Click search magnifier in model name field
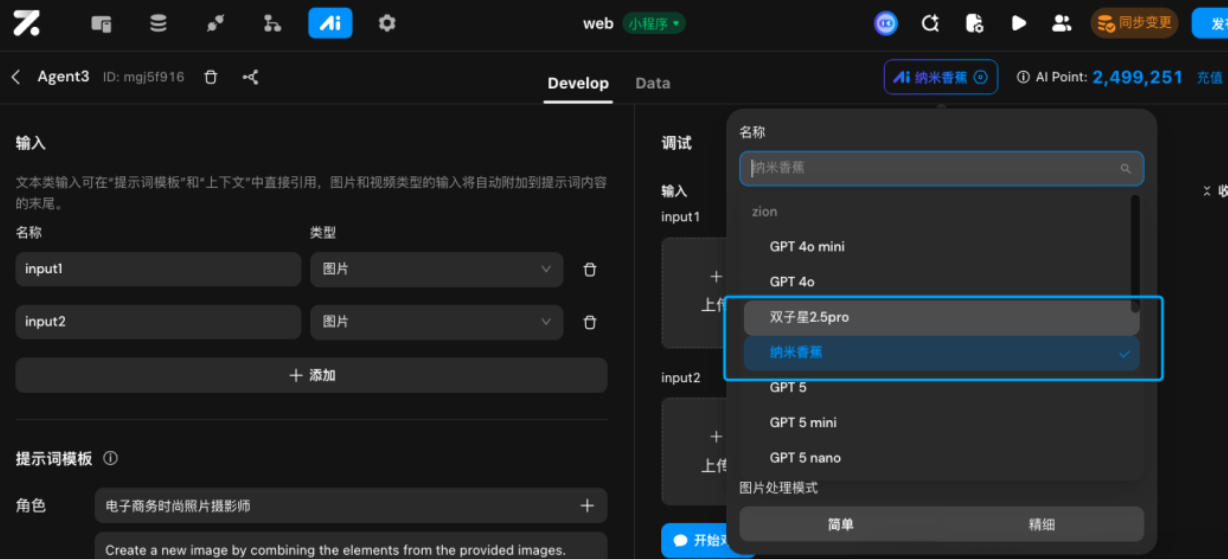The height and width of the screenshot is (559, 1228). pyautogui.click(x=1126, y=169)
